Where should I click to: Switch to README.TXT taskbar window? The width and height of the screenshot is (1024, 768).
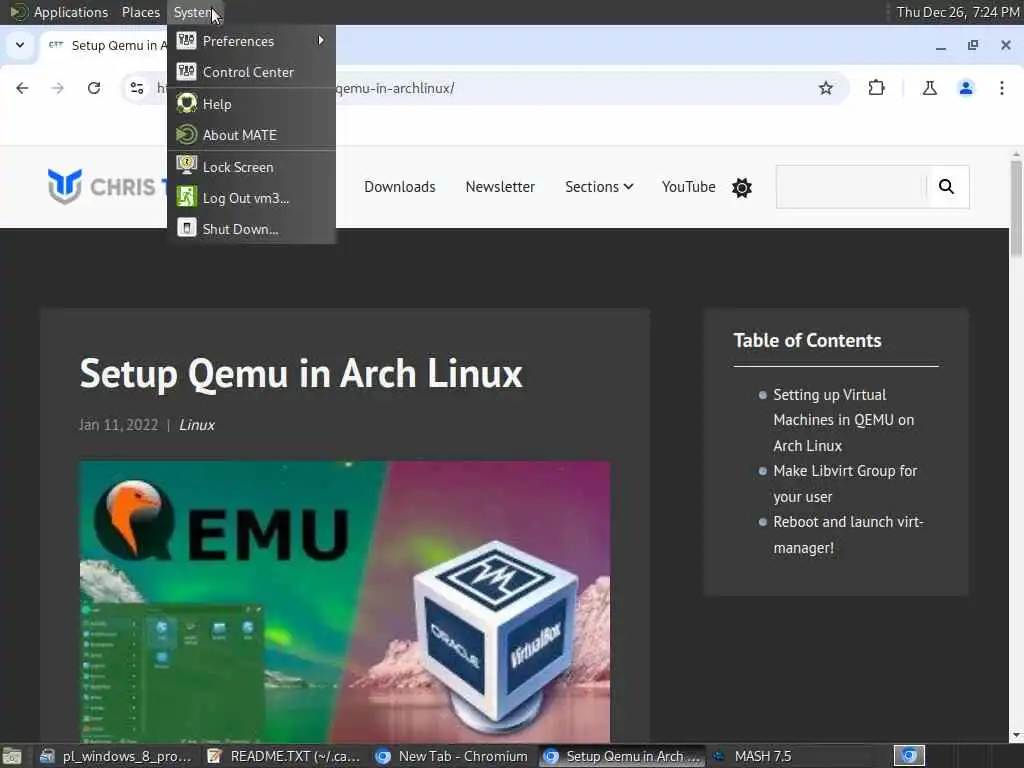point(284,756)
